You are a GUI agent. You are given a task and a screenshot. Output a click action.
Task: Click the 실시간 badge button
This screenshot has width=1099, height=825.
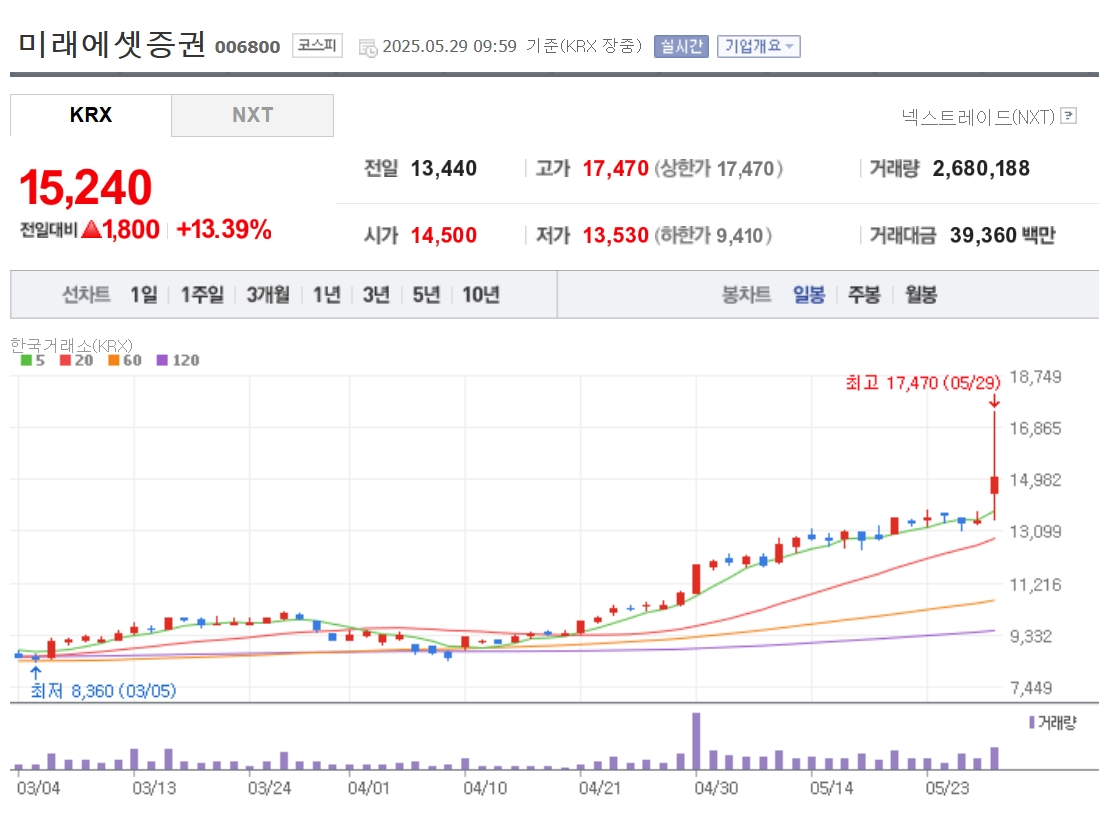681,46
